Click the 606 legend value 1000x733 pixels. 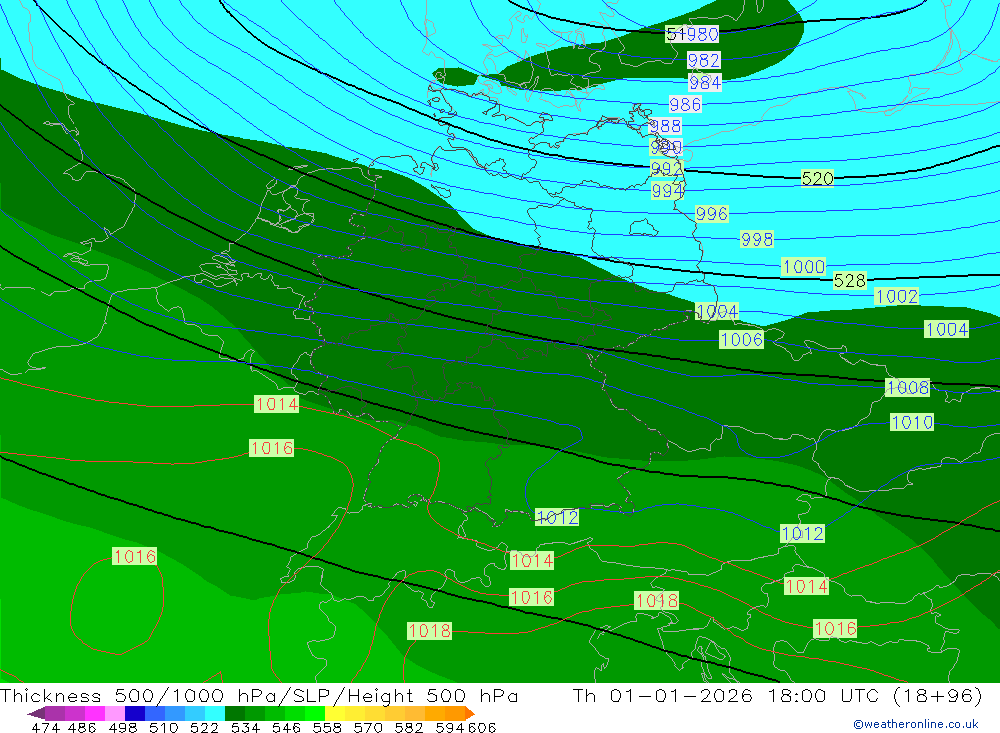pos(482,727)
